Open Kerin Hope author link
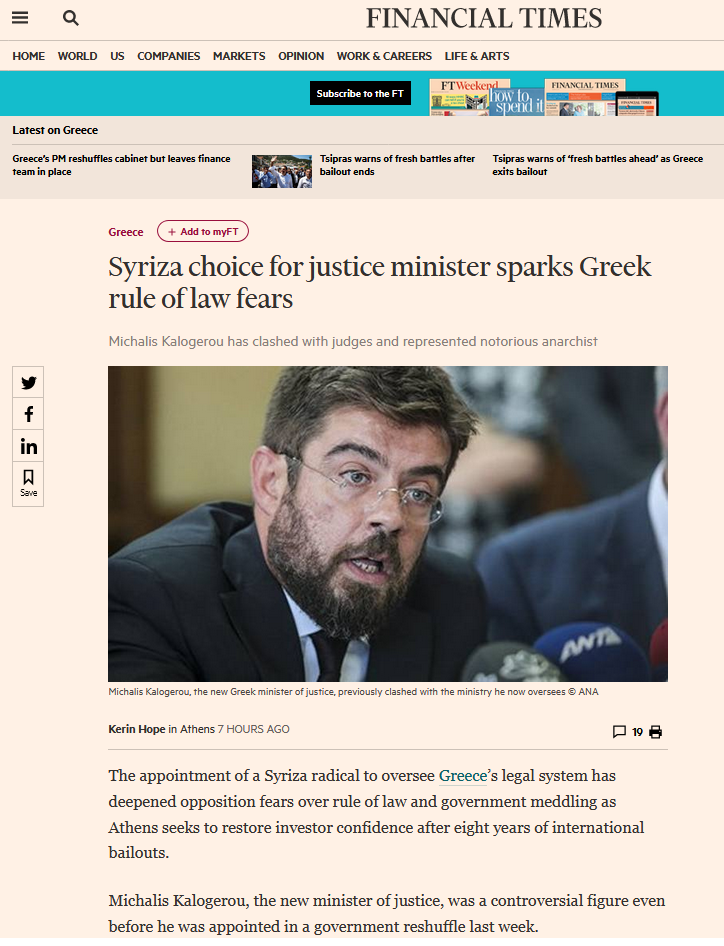 [137, 729]
